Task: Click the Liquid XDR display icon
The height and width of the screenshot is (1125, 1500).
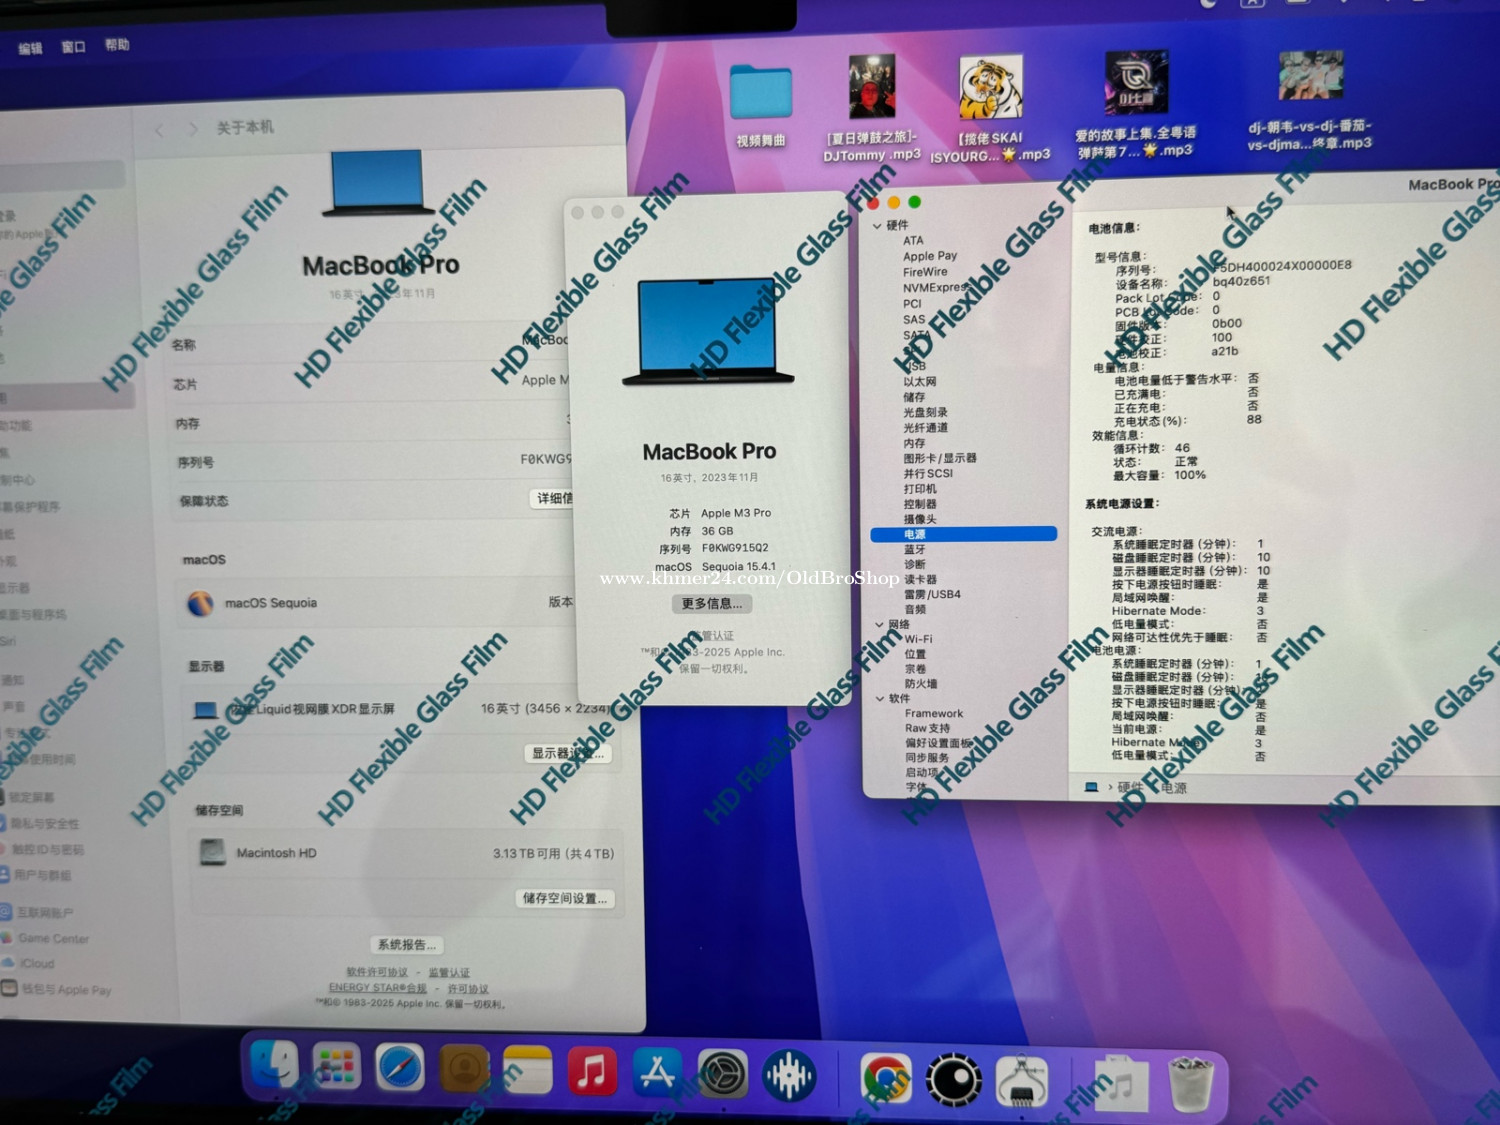Action: coord(206,709)
